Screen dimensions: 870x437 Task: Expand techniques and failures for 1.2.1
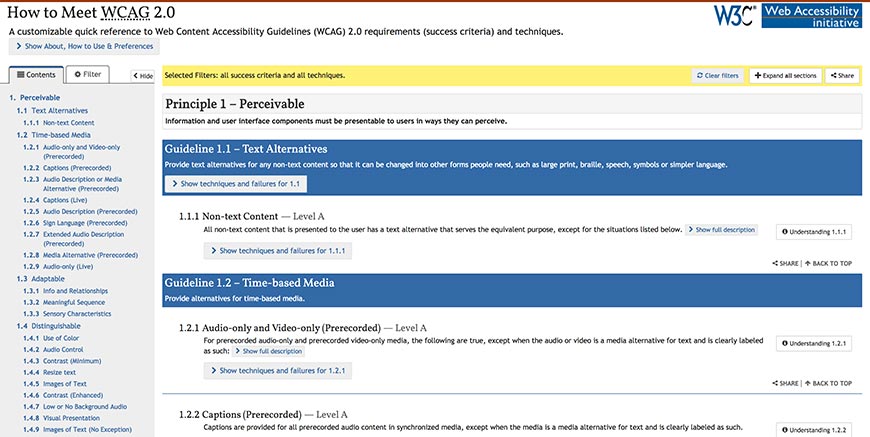coord(278,371)
